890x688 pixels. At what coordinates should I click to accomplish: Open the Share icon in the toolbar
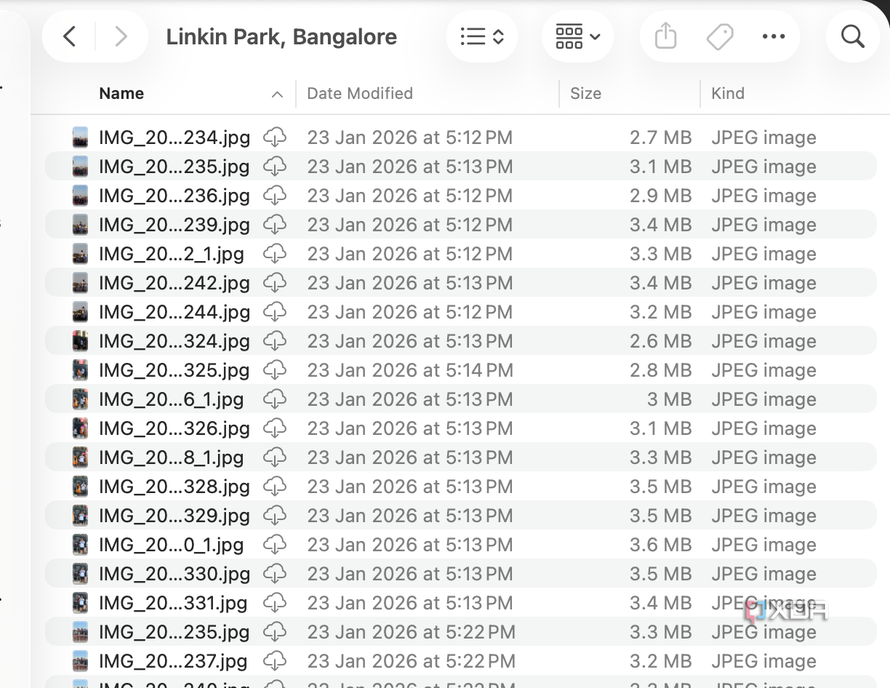(x=665, y=36)
